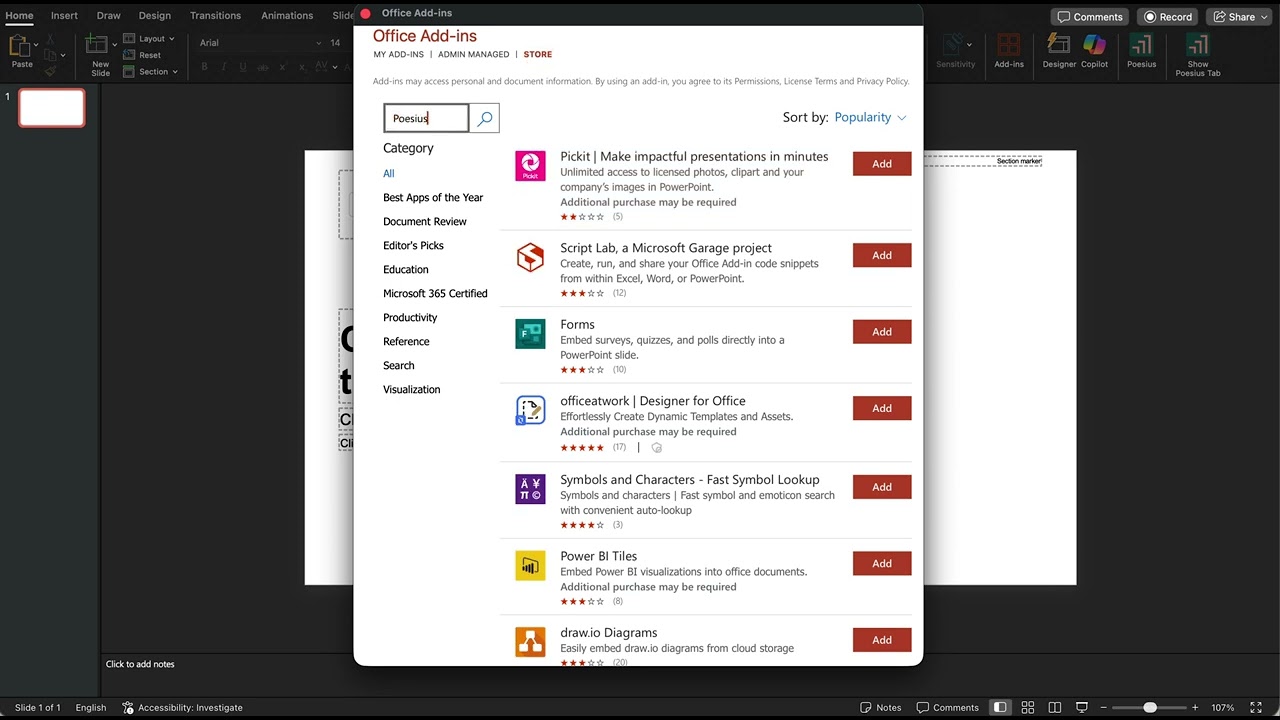Viewport: 1280px width, 720px height.
Task: Select the Visualization category
Action: pos(411,390)
